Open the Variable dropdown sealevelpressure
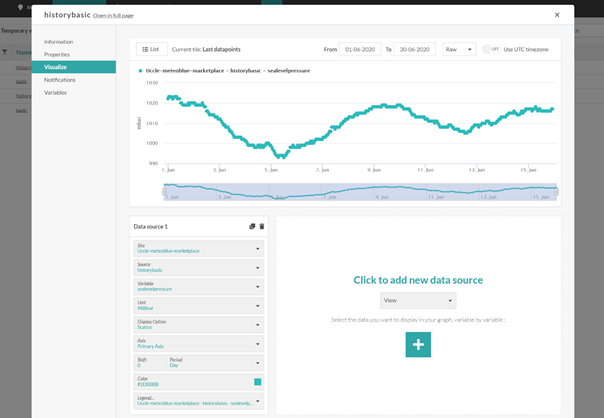The height and width of the screenshot is (418, 604). (x=199, y=287)
